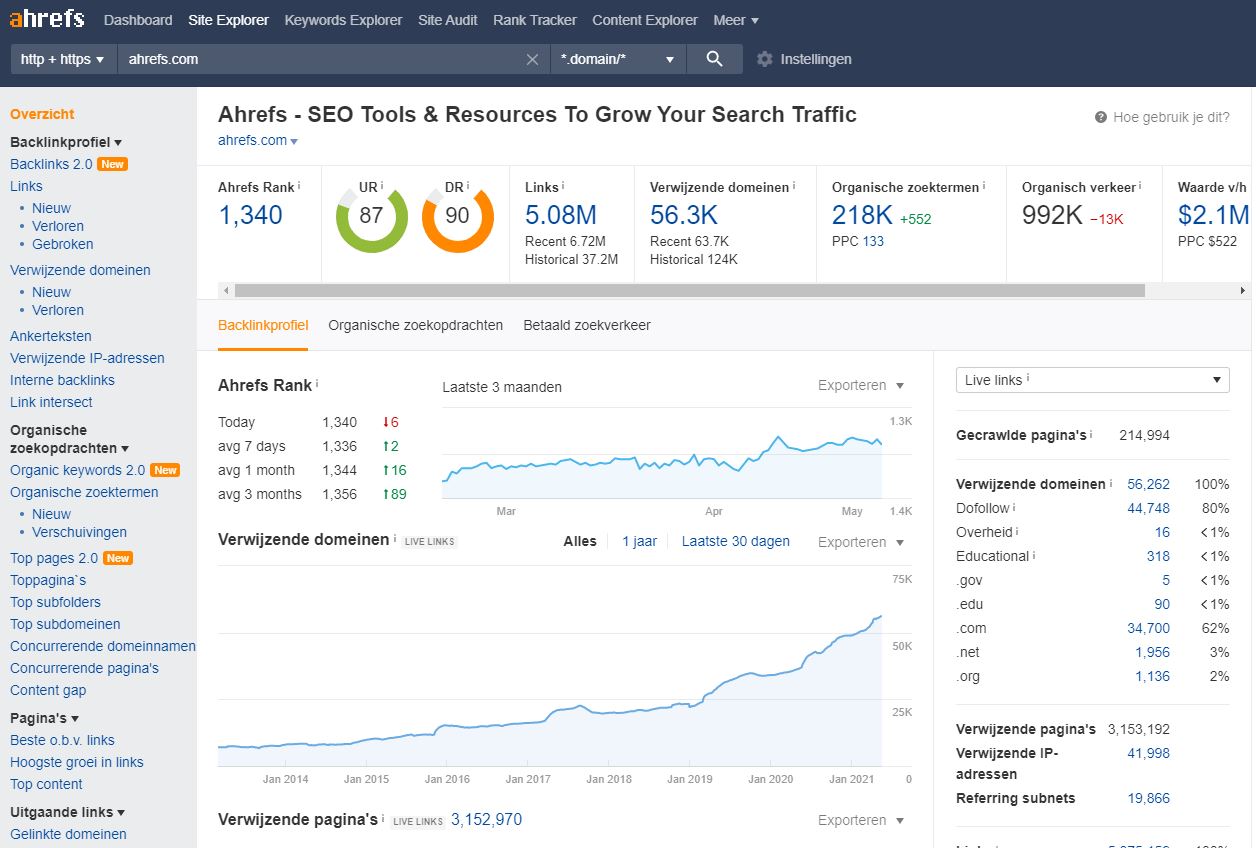Click info icon next to Gecrawlde pagina's
This screenshot has height=848, width=1256.
pyautogui.click(x=1091, y=435)
